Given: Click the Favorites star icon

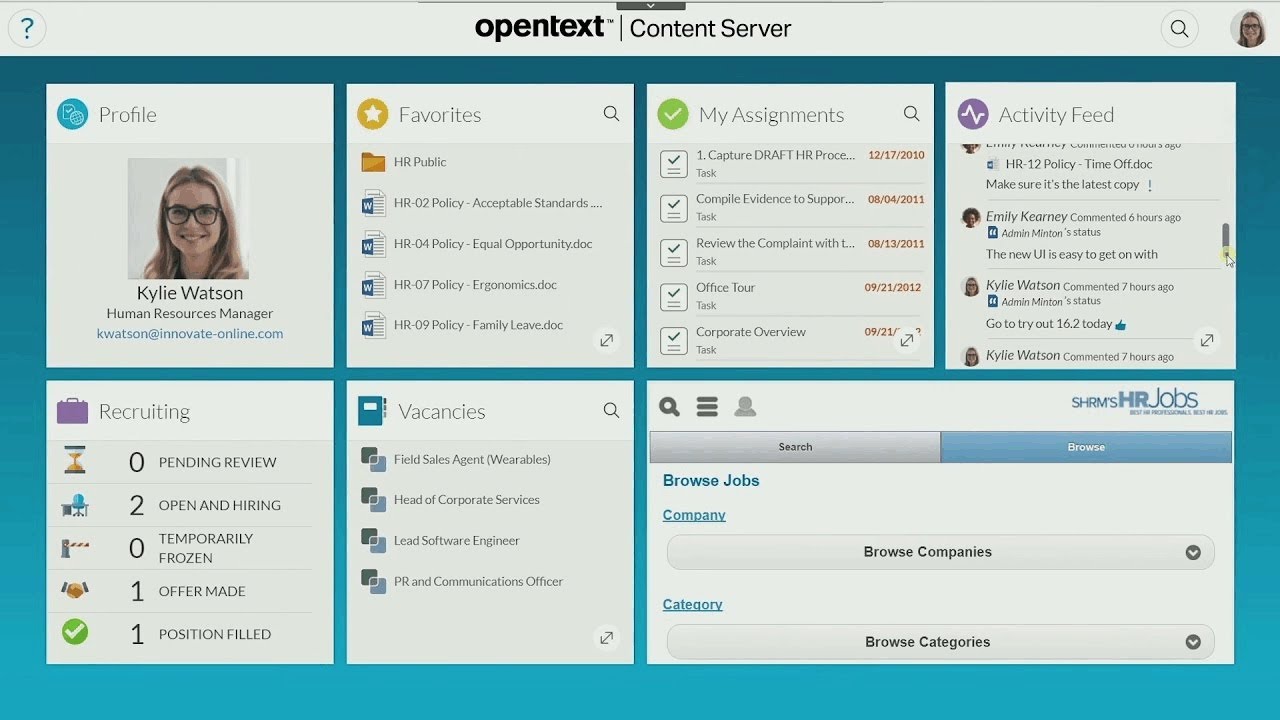Looking at the screenshot, I should pos(373,114).
